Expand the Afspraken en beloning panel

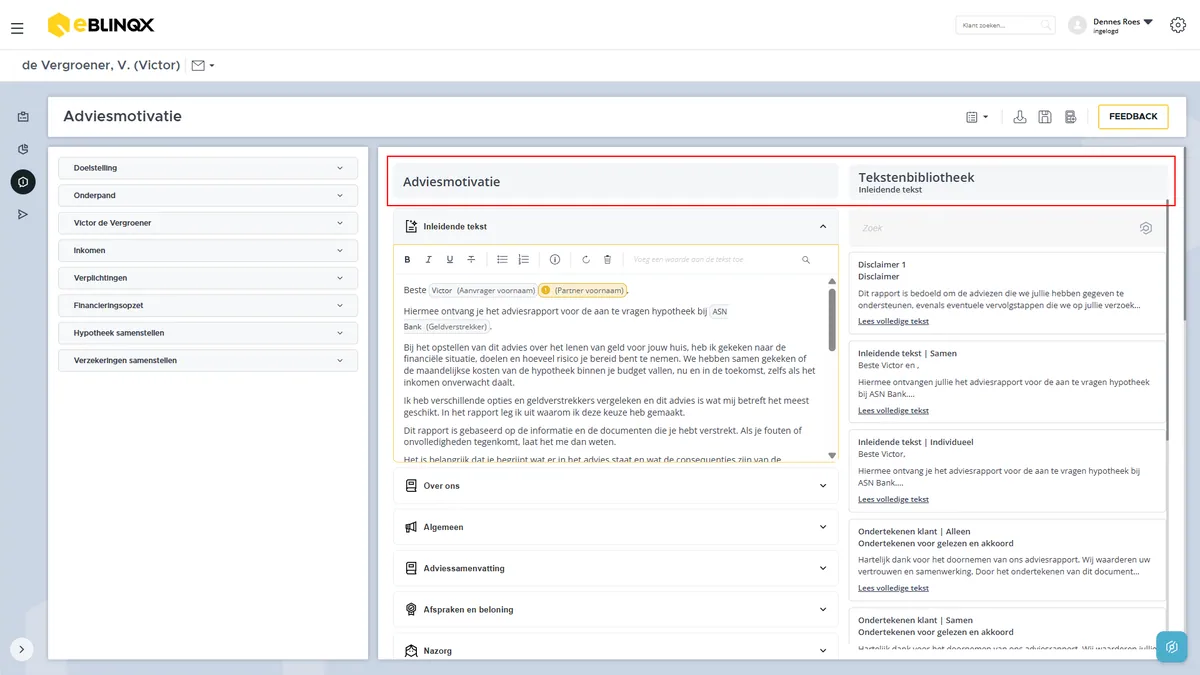click(x=616, y=609)
